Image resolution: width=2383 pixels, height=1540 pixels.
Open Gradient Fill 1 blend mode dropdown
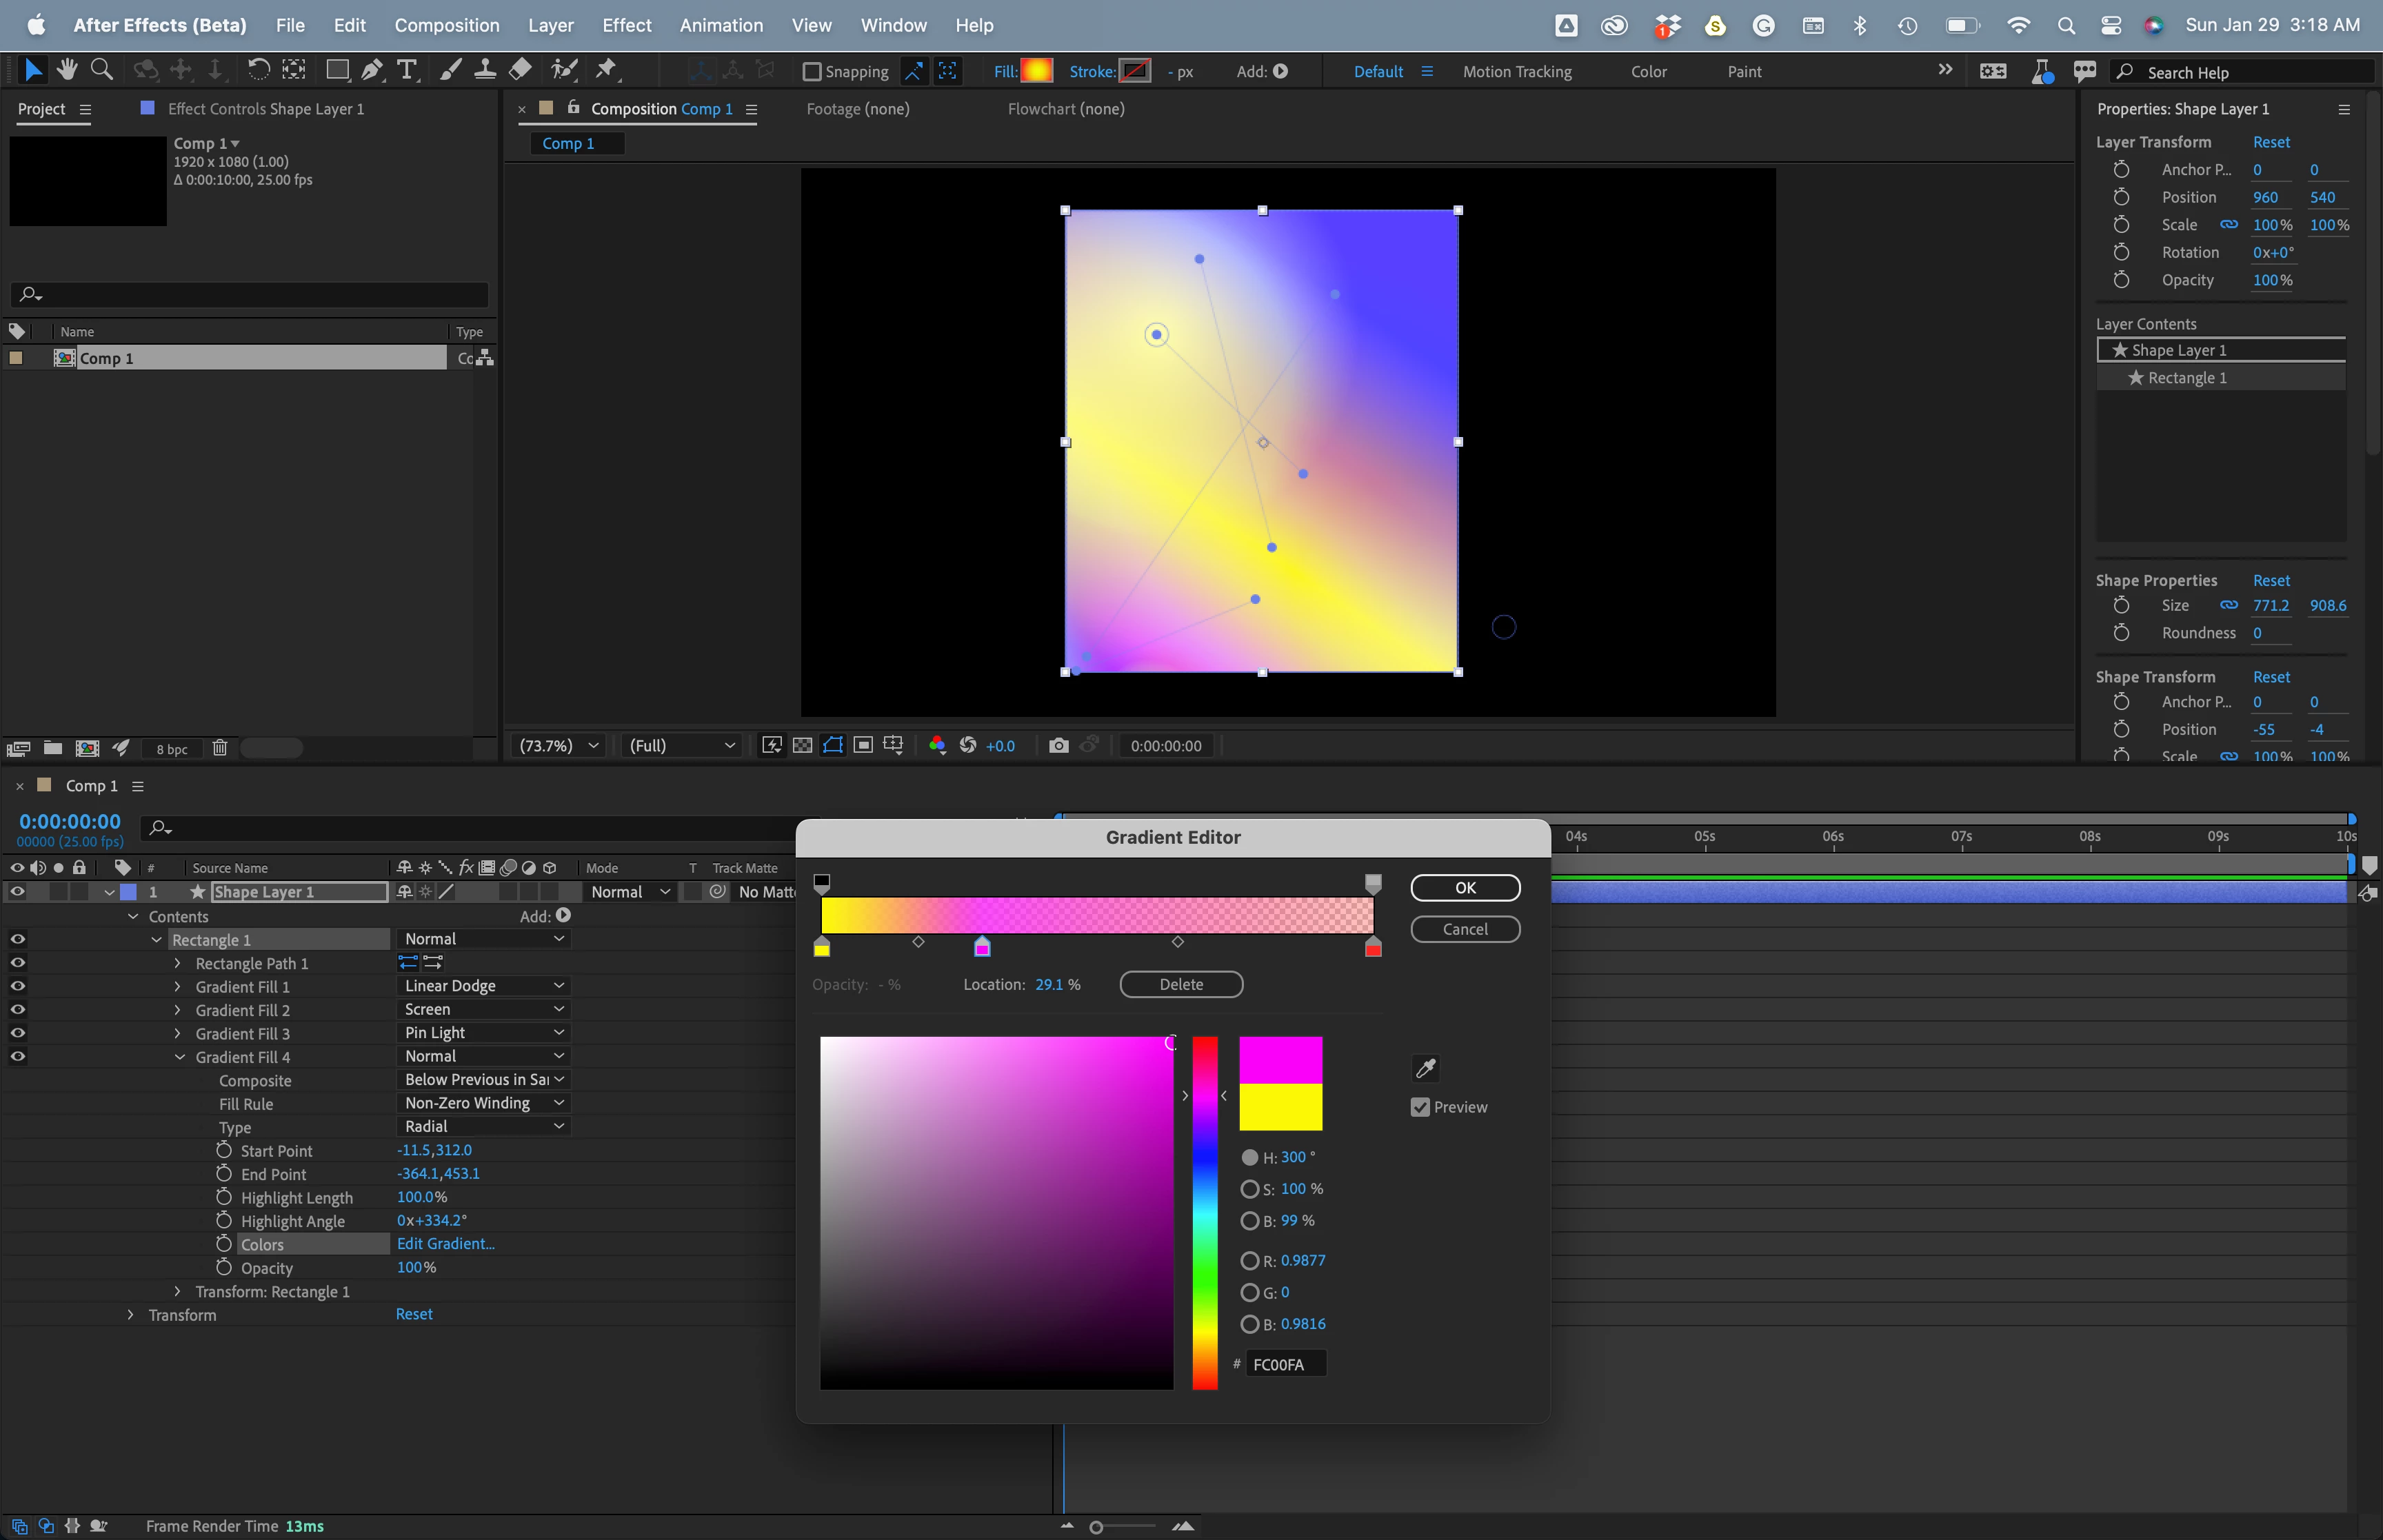[484, 986]
